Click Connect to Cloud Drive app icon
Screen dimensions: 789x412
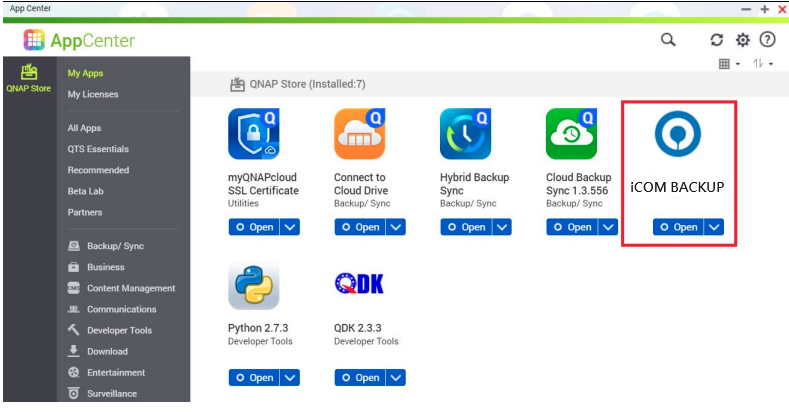[x=360, y=134]
